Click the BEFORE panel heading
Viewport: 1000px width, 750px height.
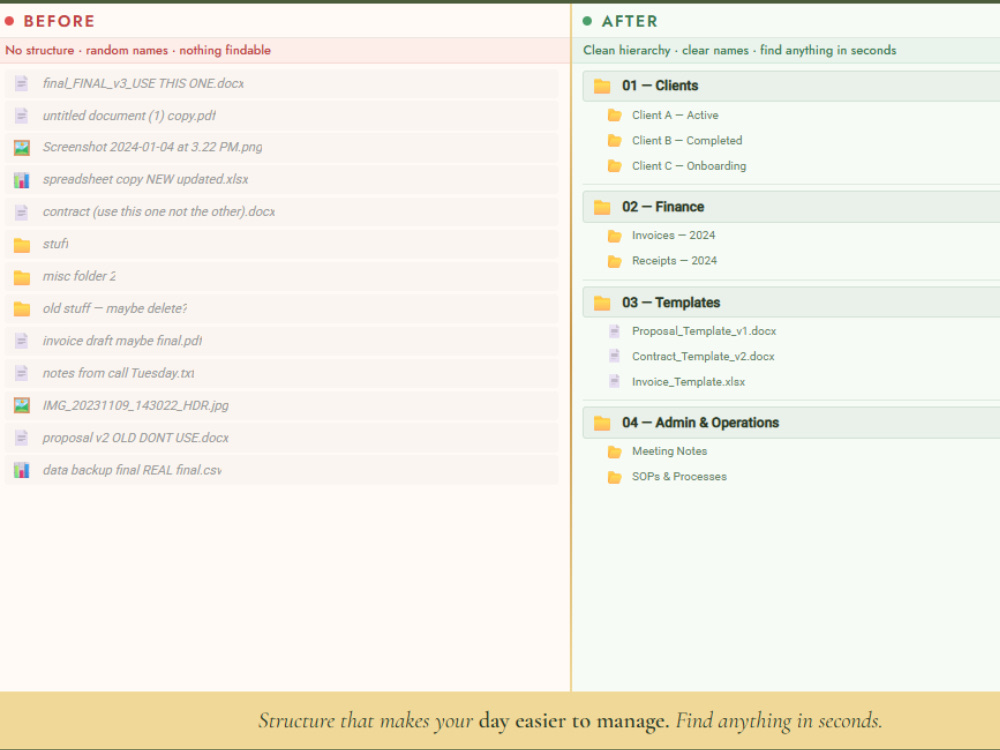click(59, 21)
